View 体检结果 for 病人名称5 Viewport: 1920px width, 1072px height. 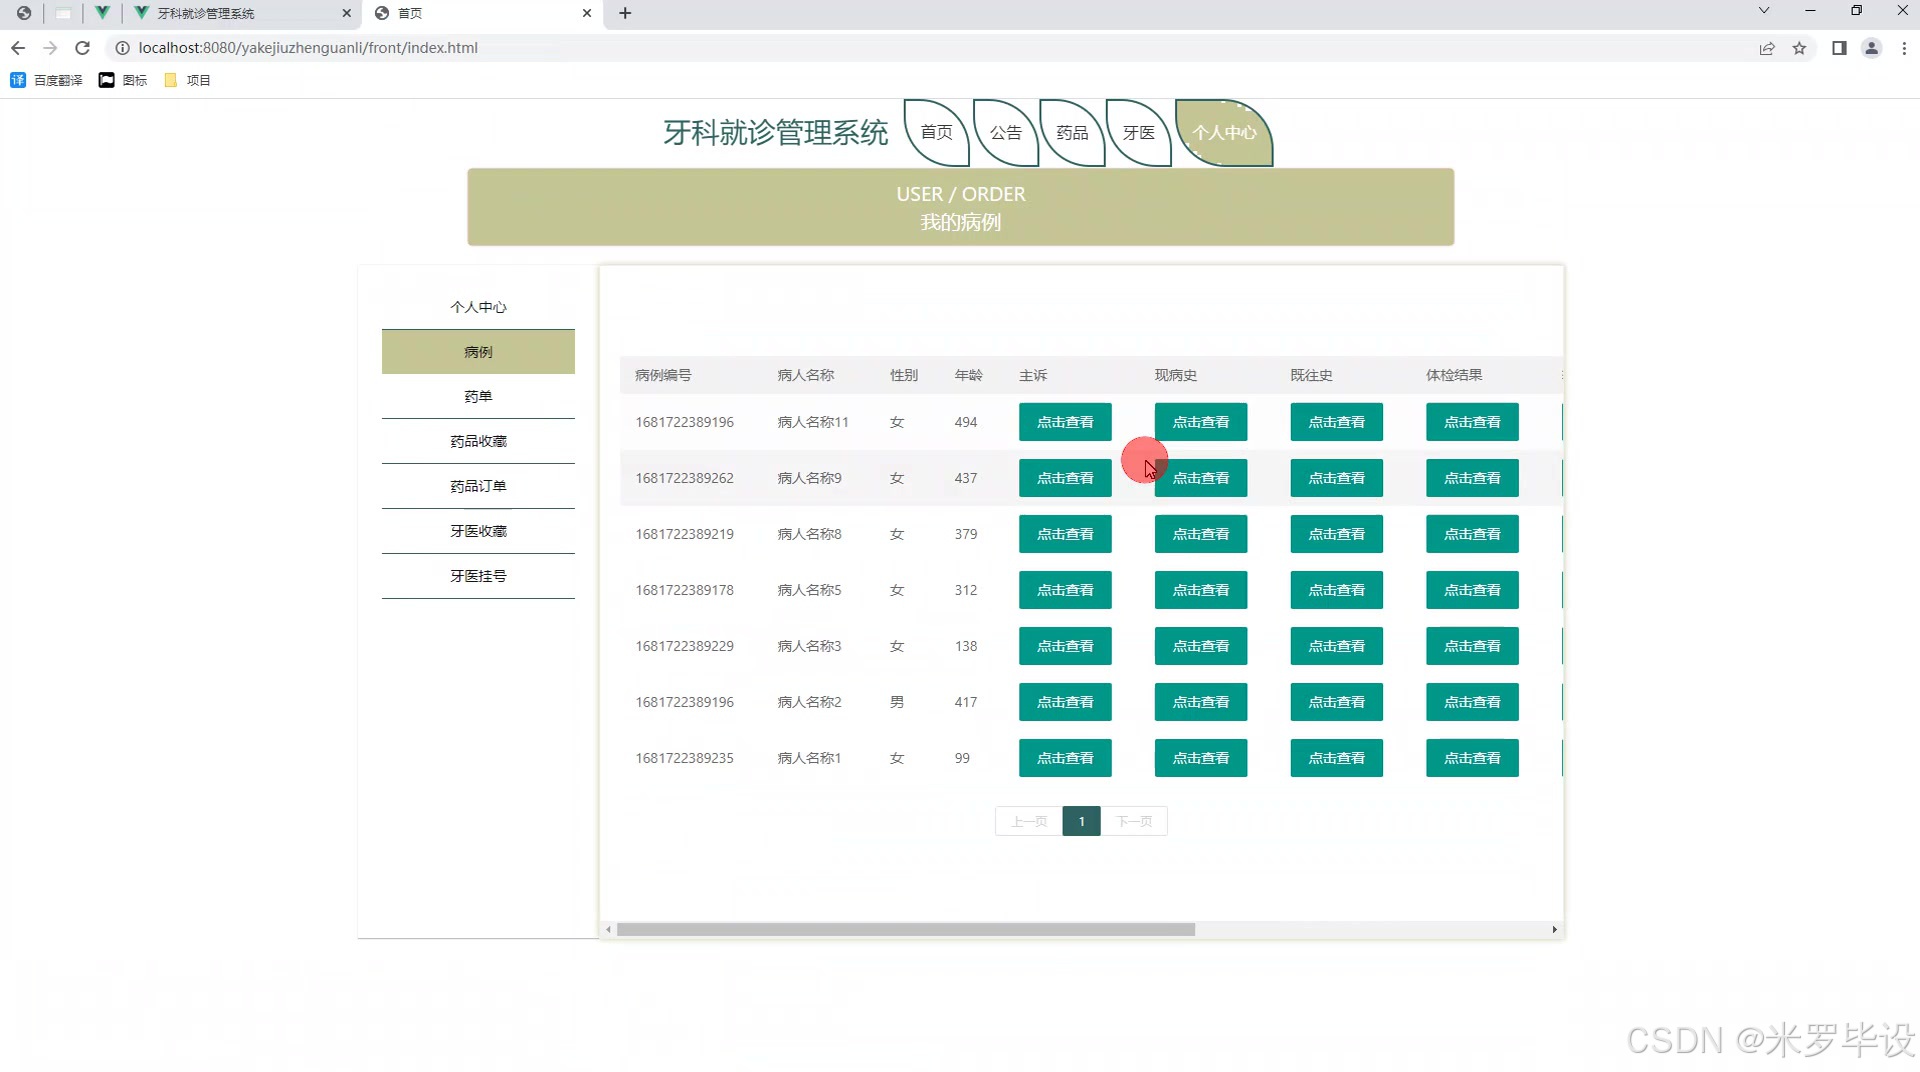[1472, 590]
